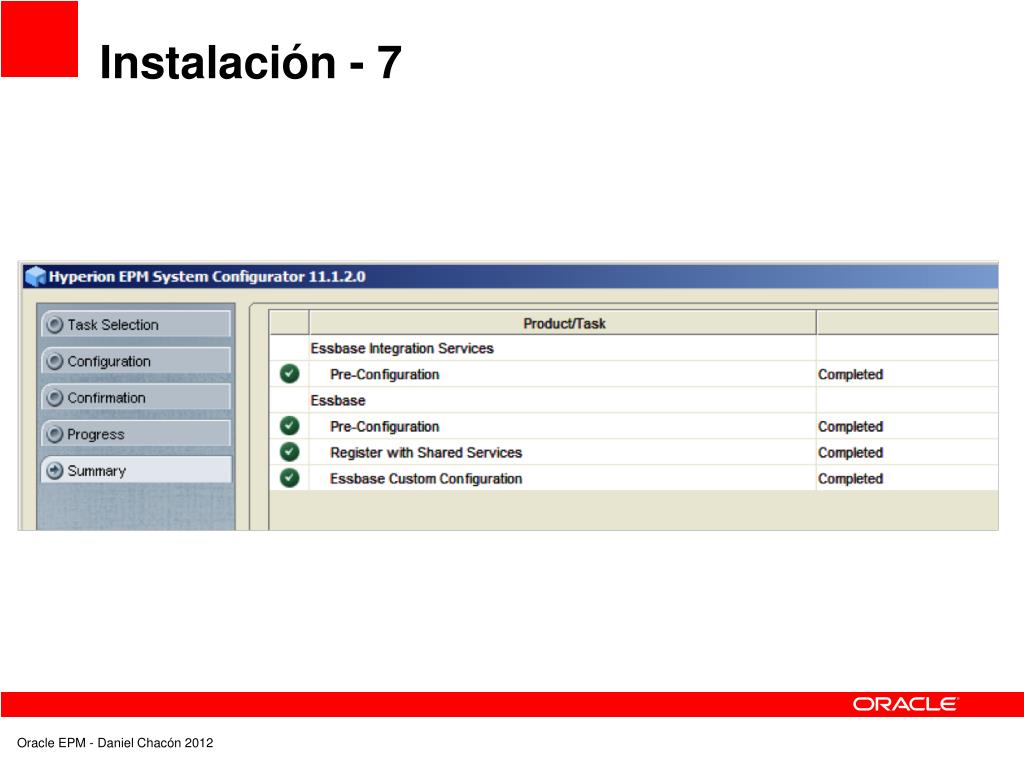Click green checkmark for Integration Services Pre-Configuration
The height and width of the screenshot is (768, 1024).
(x=289, y=374)
